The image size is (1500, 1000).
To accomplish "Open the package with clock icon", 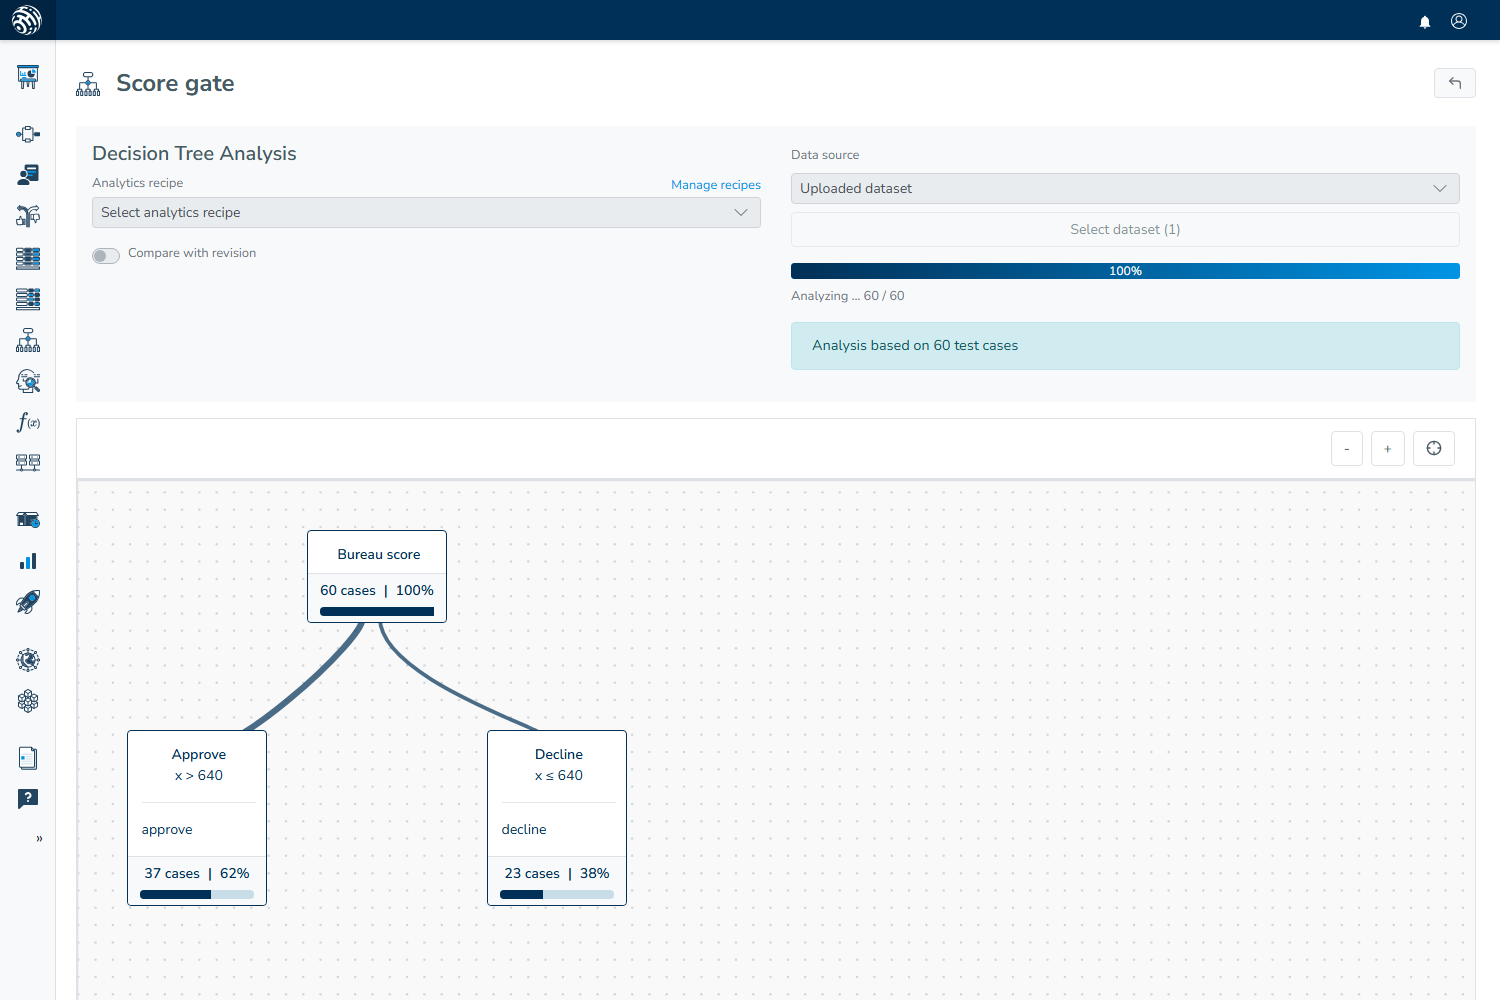I will pyautogui.click(x=28, y=520).
